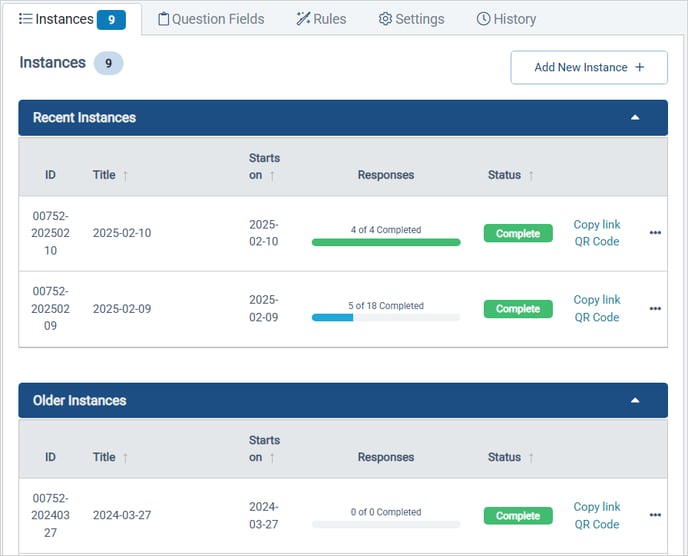Click Complete status badge for 2024-03-27 instance
The height and width of the screenshot is (556, 688).
click(518, 516)
